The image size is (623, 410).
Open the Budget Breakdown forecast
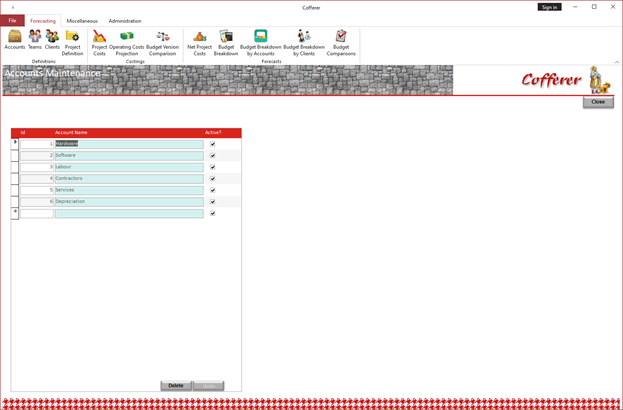click(226, 43)
